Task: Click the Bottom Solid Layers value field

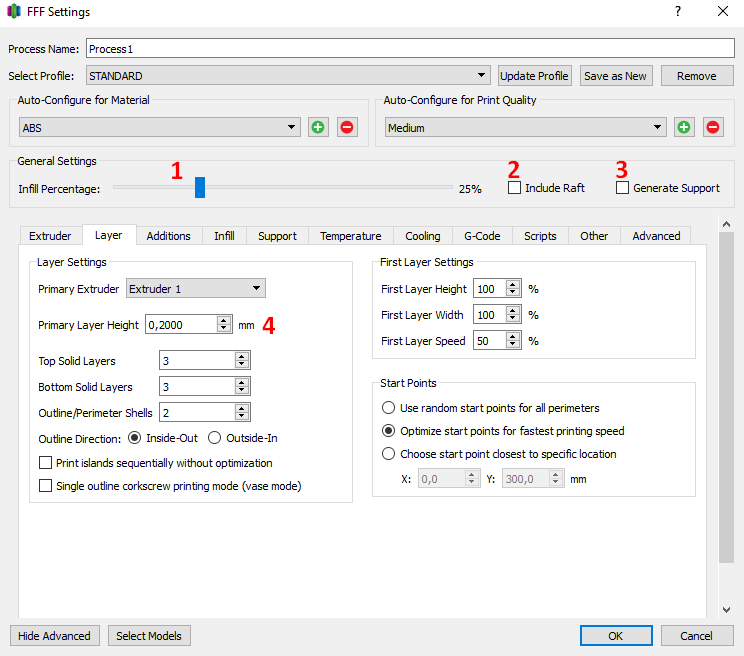Action: pyautogui.click(x=197, y=387)
